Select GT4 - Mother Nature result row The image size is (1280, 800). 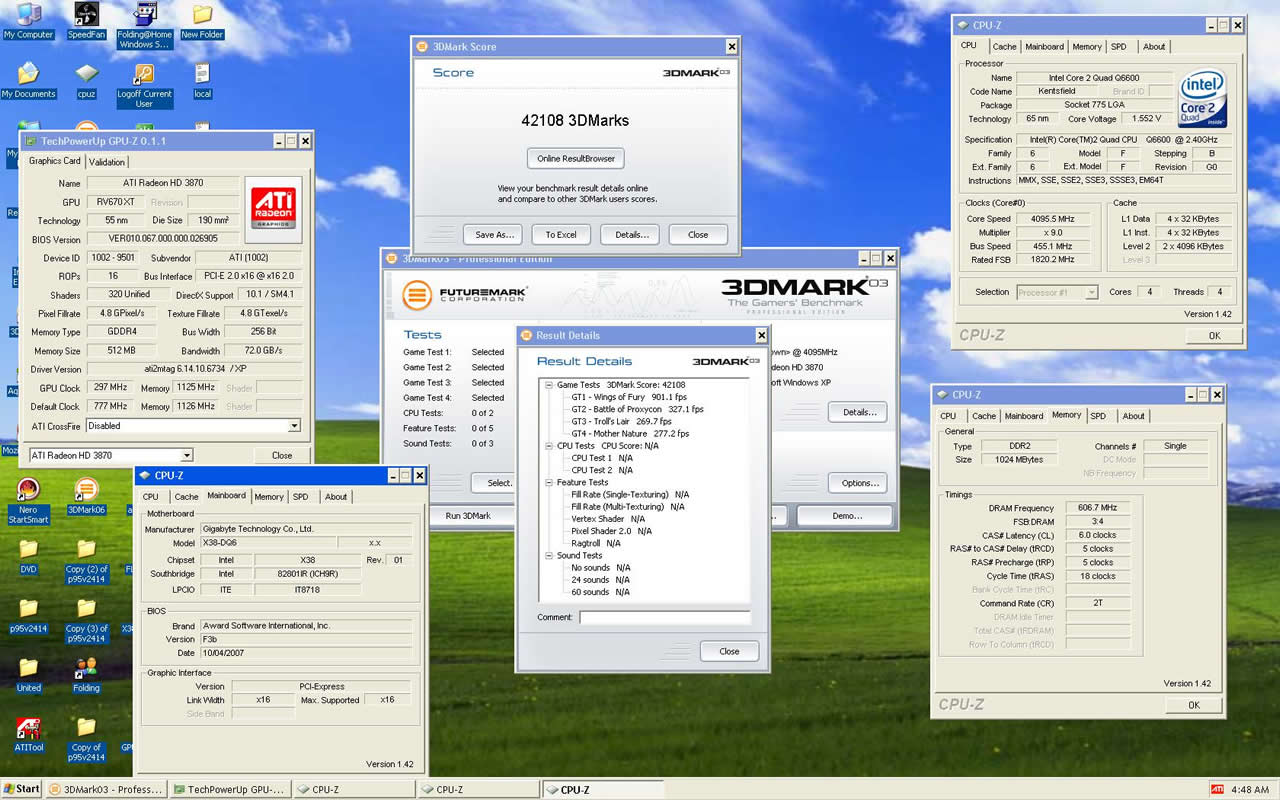pyautogui.click(x=630, y=434)
